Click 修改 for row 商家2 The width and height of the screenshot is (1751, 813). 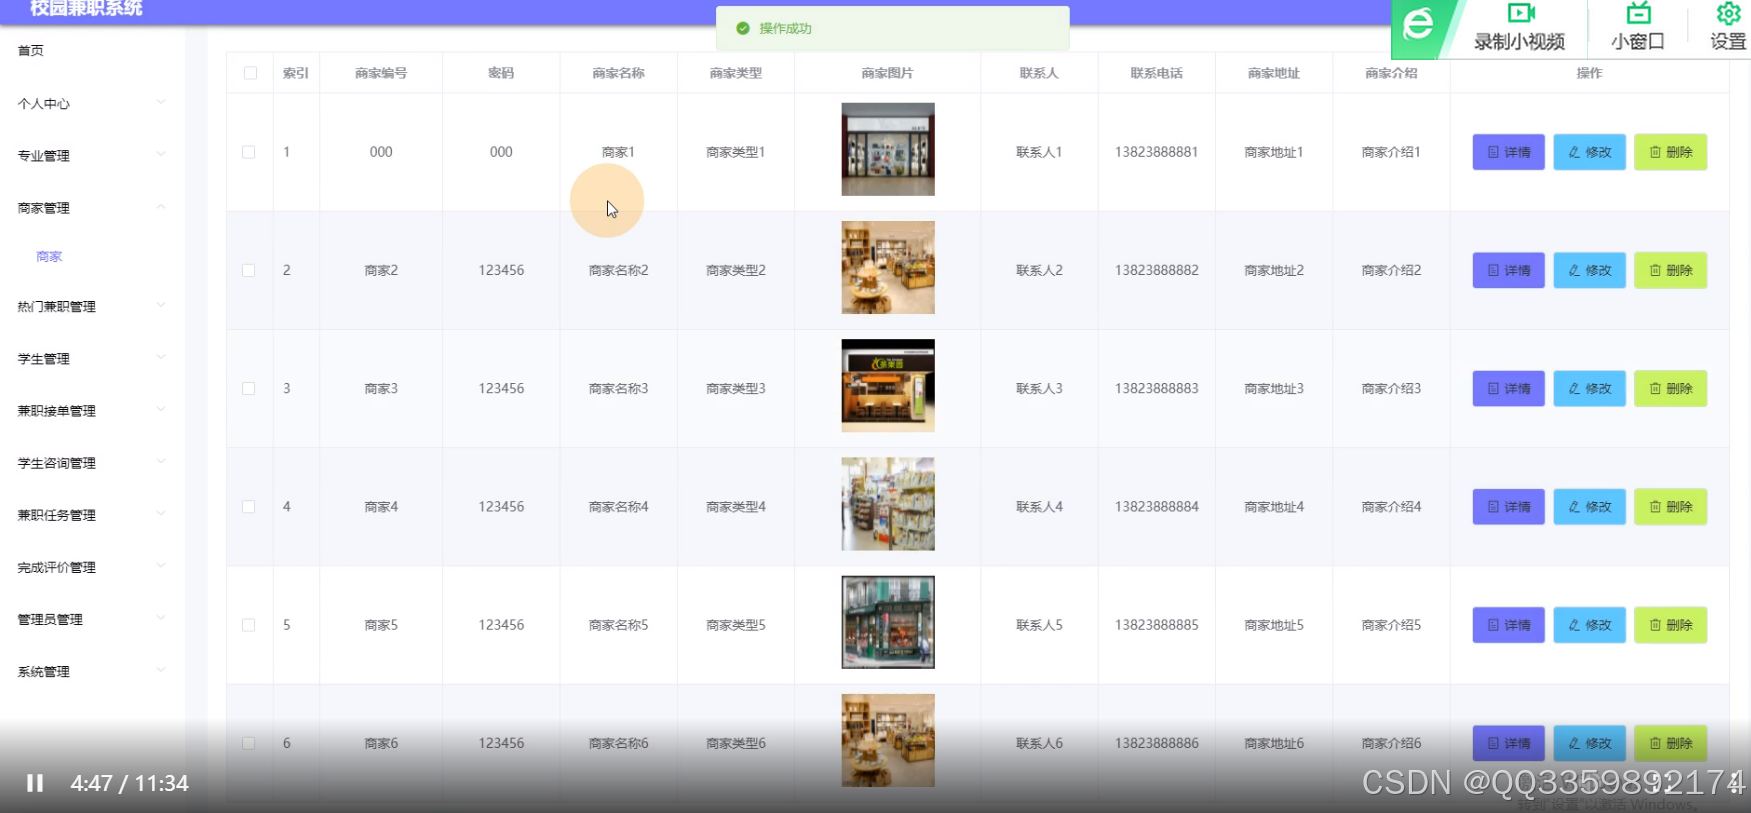point(1589,270)
